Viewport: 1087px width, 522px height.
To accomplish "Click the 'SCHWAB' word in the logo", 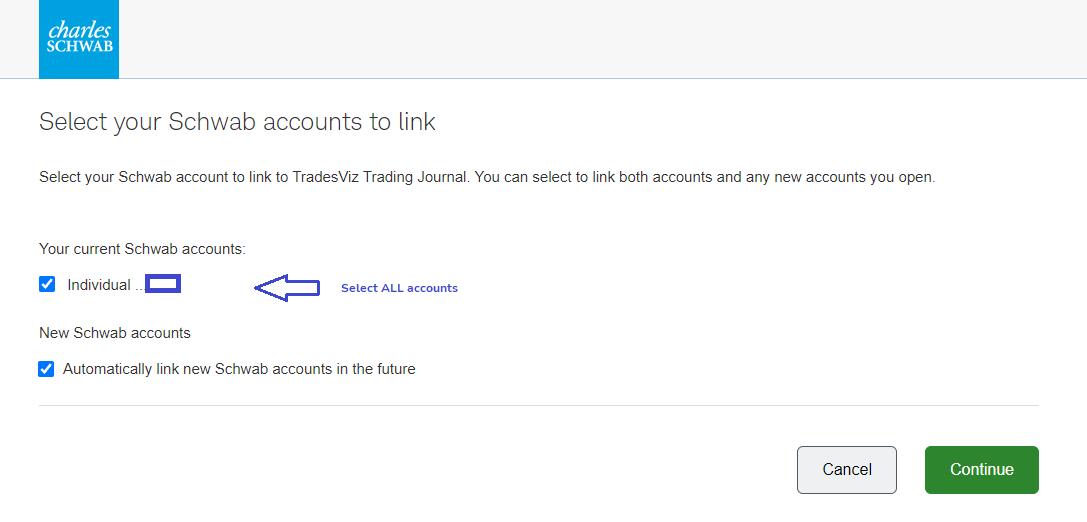I will [x=79, y=46].
